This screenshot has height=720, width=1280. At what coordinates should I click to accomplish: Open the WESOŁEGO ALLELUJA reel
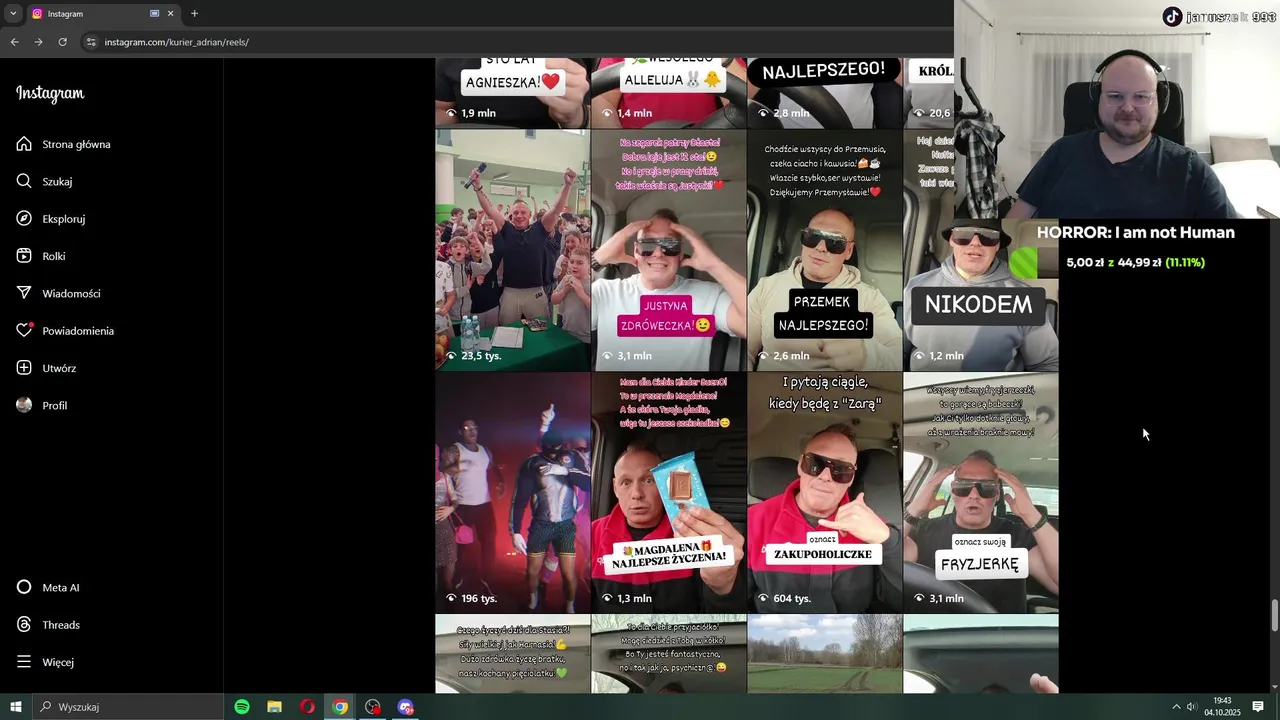668,93
